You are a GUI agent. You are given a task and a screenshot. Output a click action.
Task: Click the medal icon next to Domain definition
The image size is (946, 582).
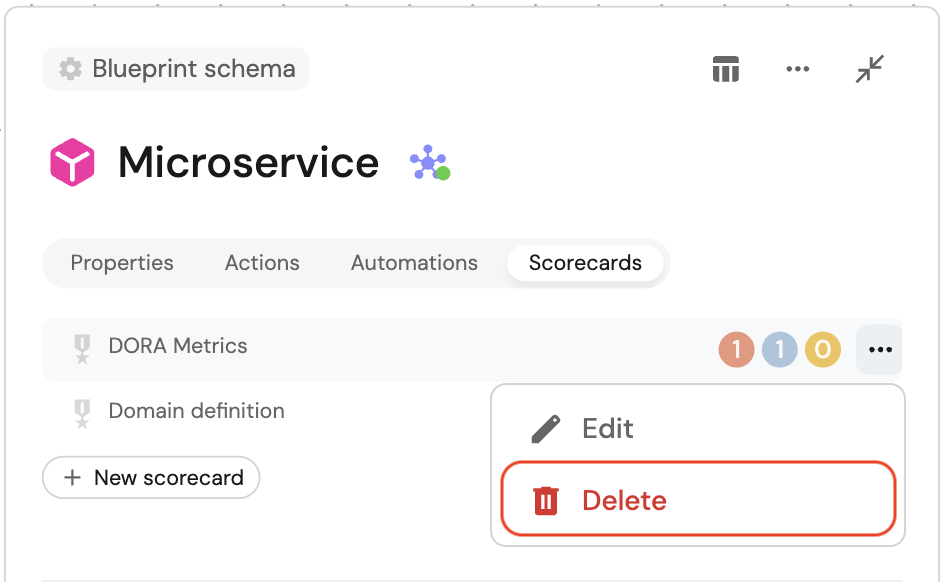pyautogui.click(x=82, y=413)
